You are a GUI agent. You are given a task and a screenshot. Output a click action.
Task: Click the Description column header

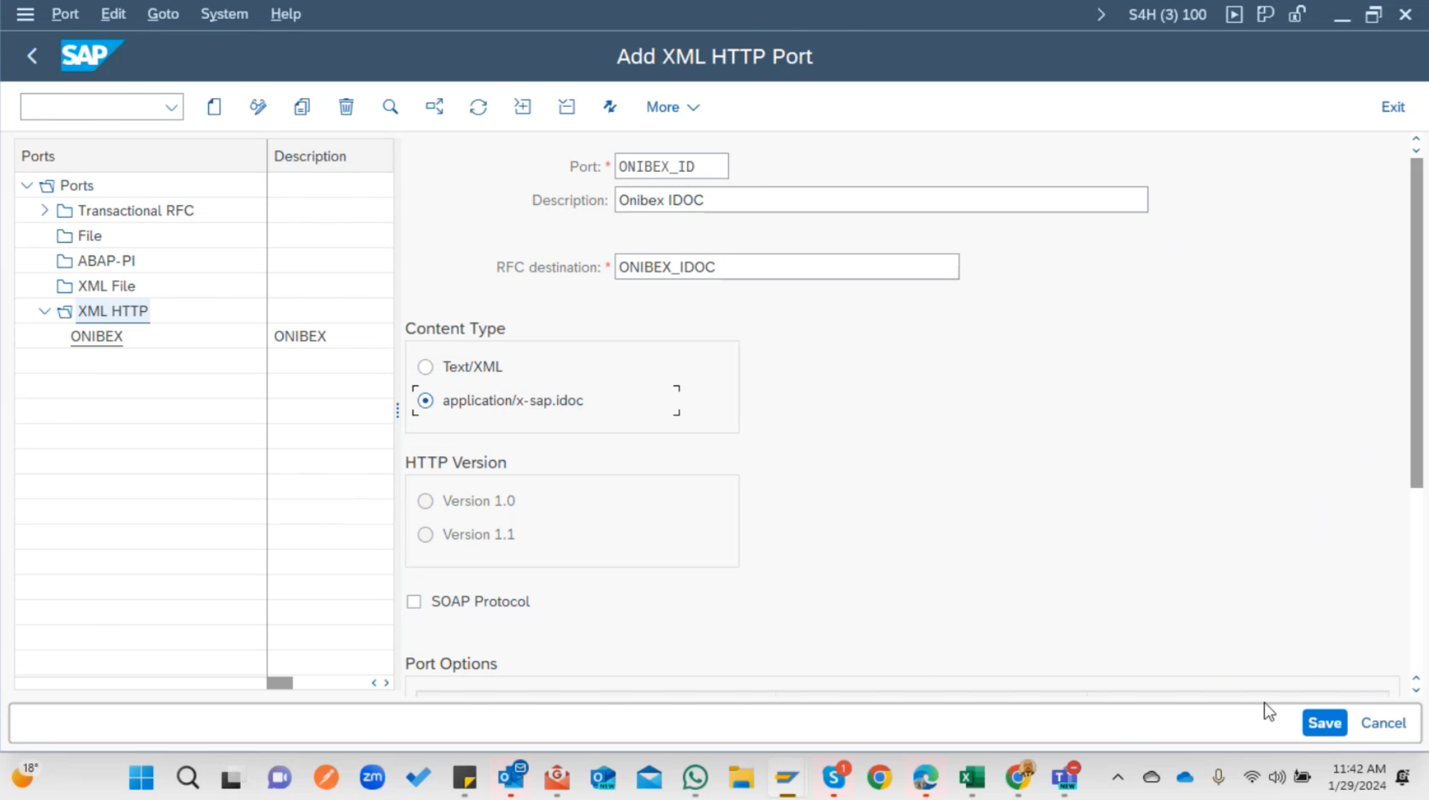coord(330,156)
